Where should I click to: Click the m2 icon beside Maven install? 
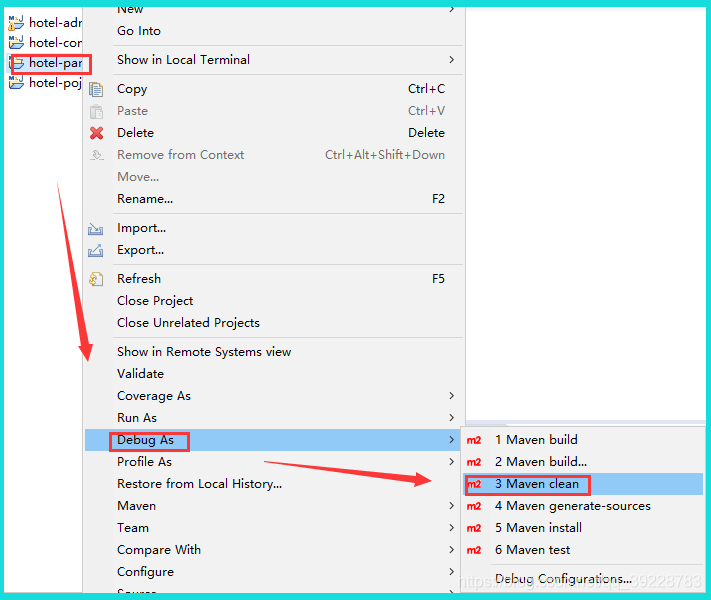coord(474,528)
